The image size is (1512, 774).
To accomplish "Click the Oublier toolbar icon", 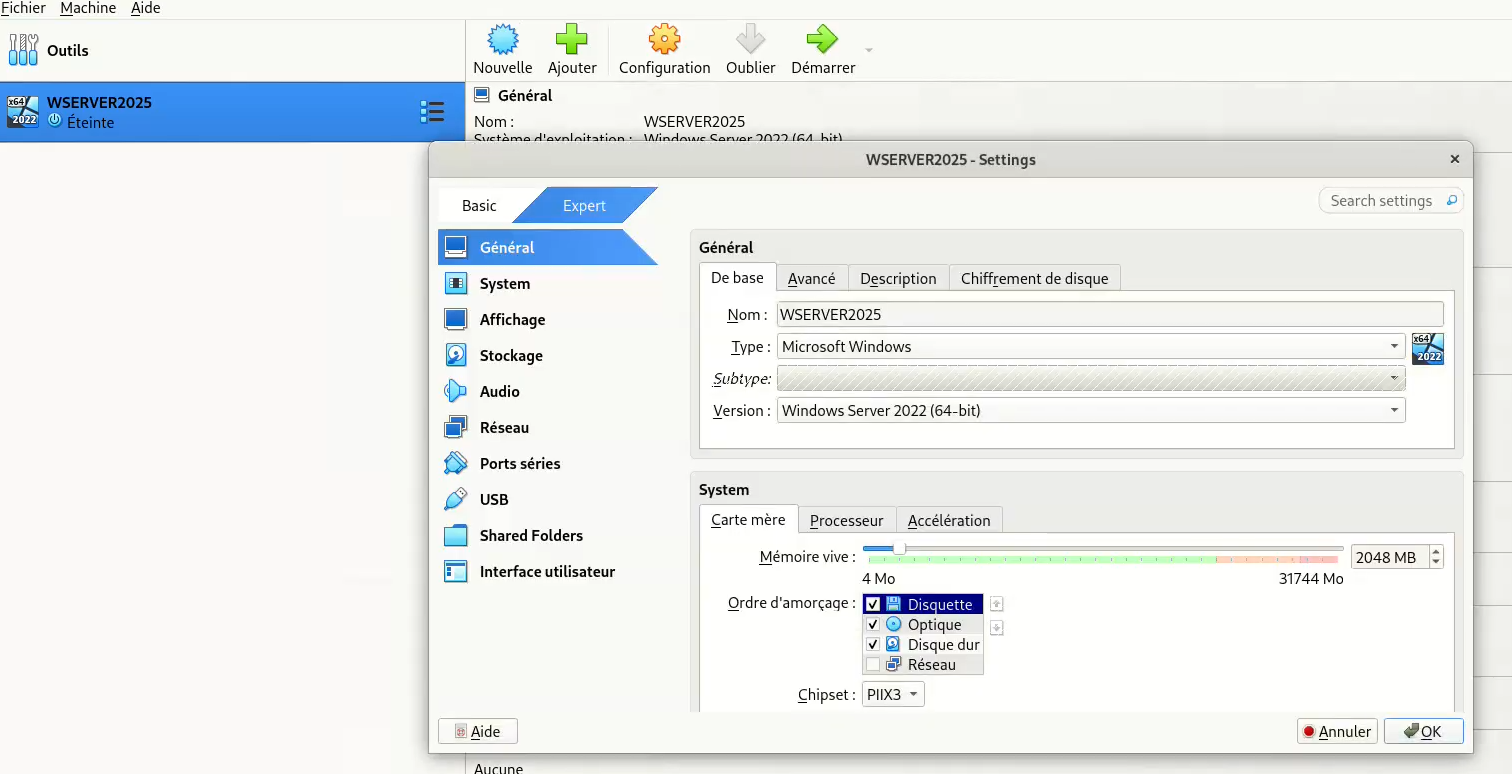I will click(x=750, y=47).
